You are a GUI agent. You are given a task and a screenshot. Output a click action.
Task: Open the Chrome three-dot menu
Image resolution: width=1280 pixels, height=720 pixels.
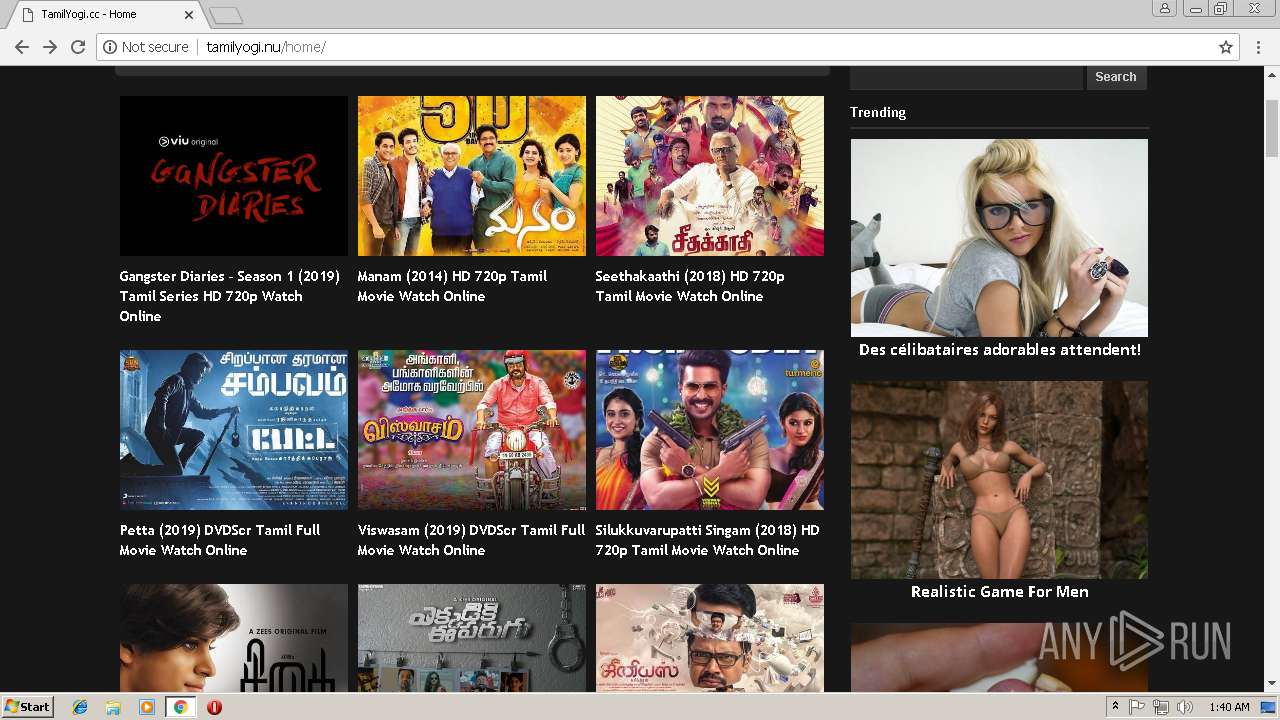[x=1260, y=47]
